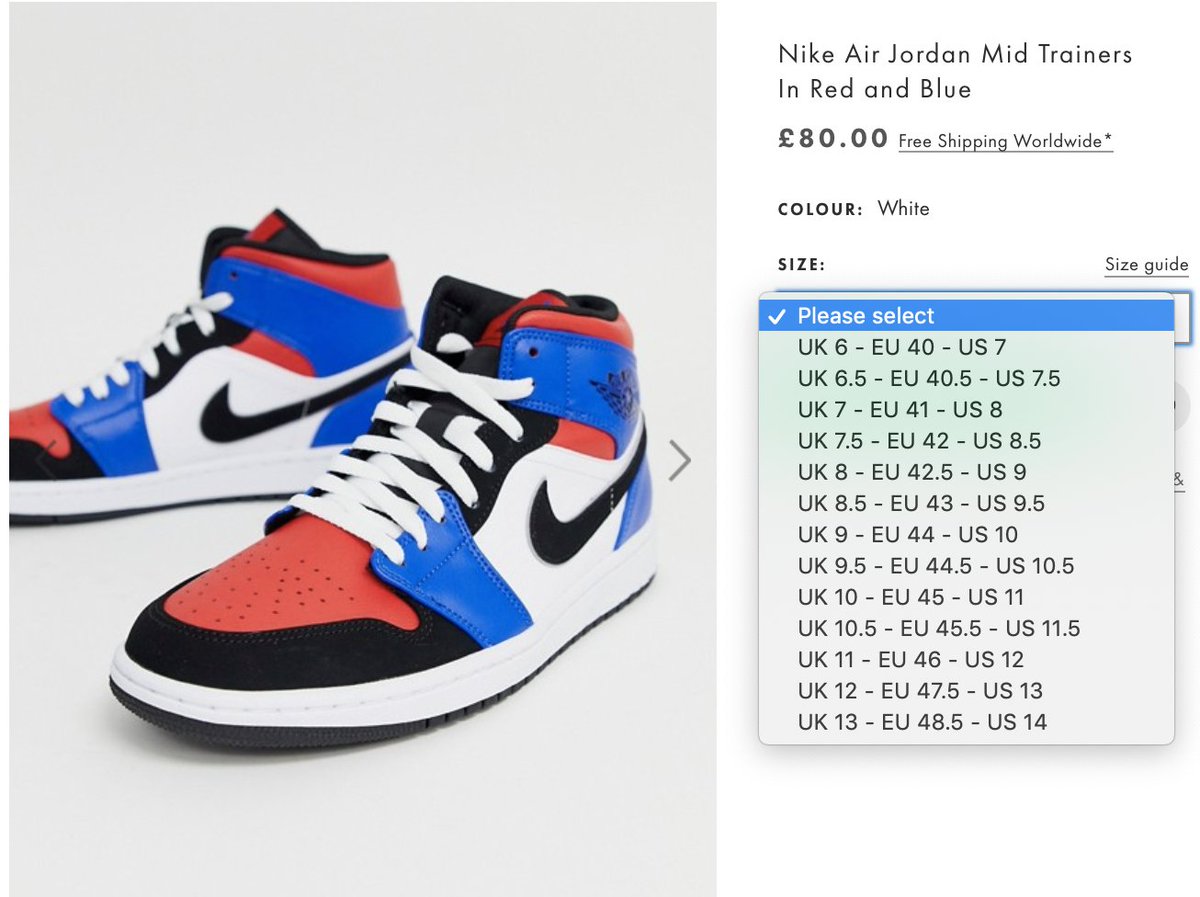Image resolution: width=1200 pixels, height=897 pixels.
Task: Choose size UK 11 - US 12
Action: coord(966,659)
